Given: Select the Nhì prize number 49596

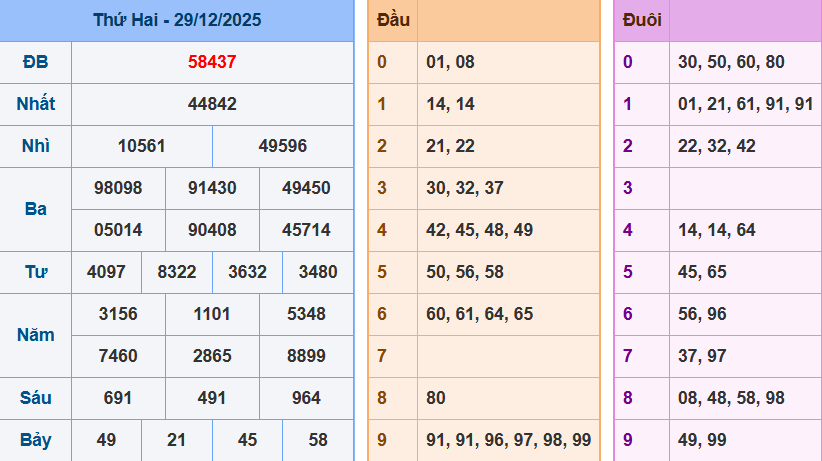Looking at the screenshot, I should pyautogui.click(x=283, y=146).
